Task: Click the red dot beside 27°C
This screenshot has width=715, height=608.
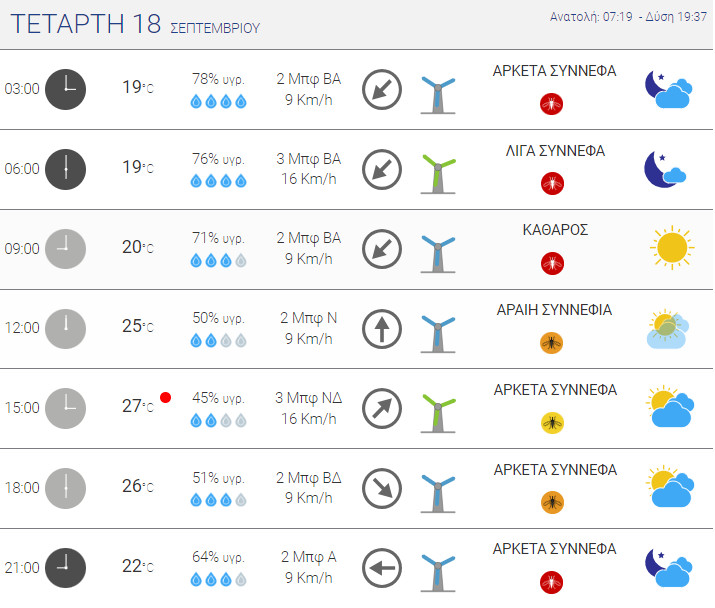Action: click(x=166, y=398)
